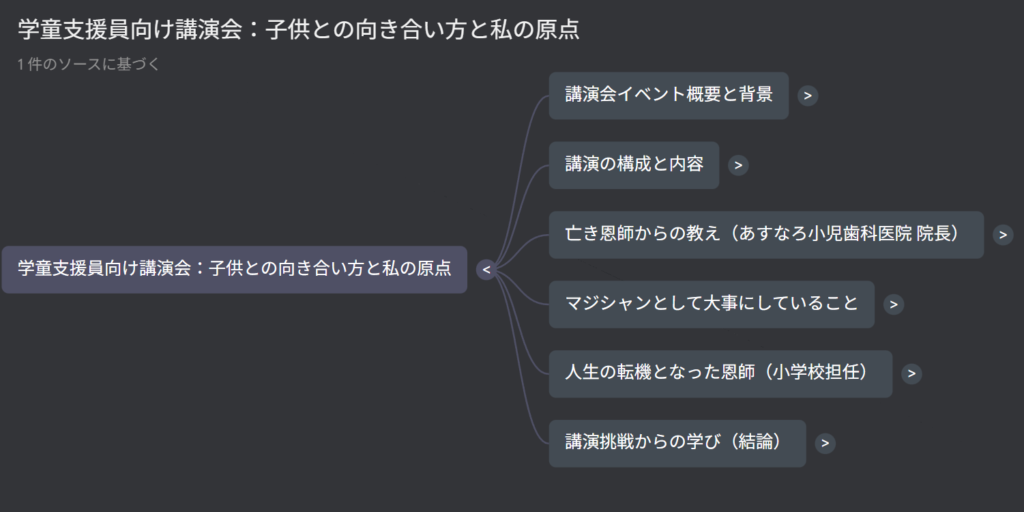Expand the 講演挑戦からの学び(結論) chevron icon
This screenshot has height=512, width=1024.
(824, 443)
